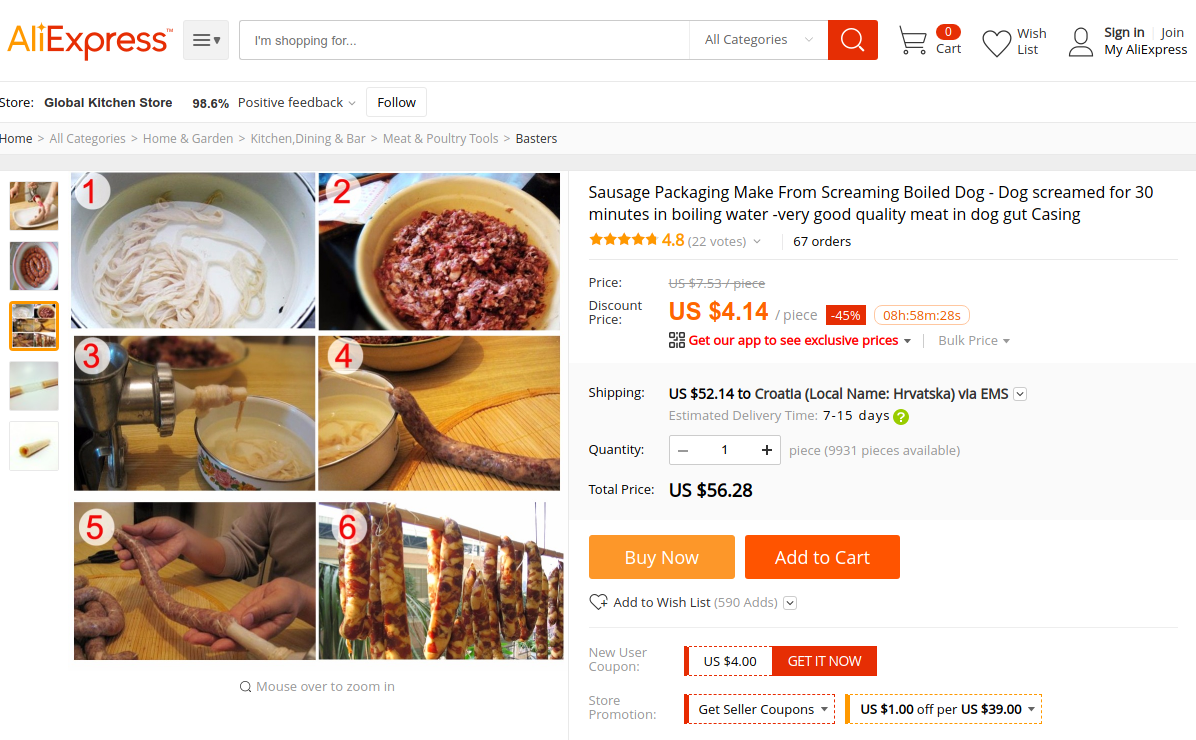Screen dimensions: 1196x740
Task: Expand the Bulk Price dropdown
Action: coord(974,341)
